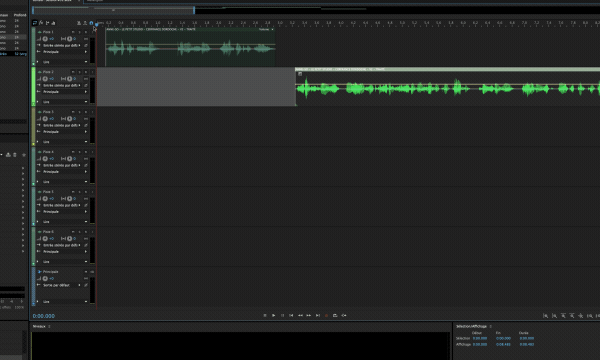Screen dimensions: 600x360
Task: Click Piste 1 phase invert icon beside input
Action: pos(86,46)
